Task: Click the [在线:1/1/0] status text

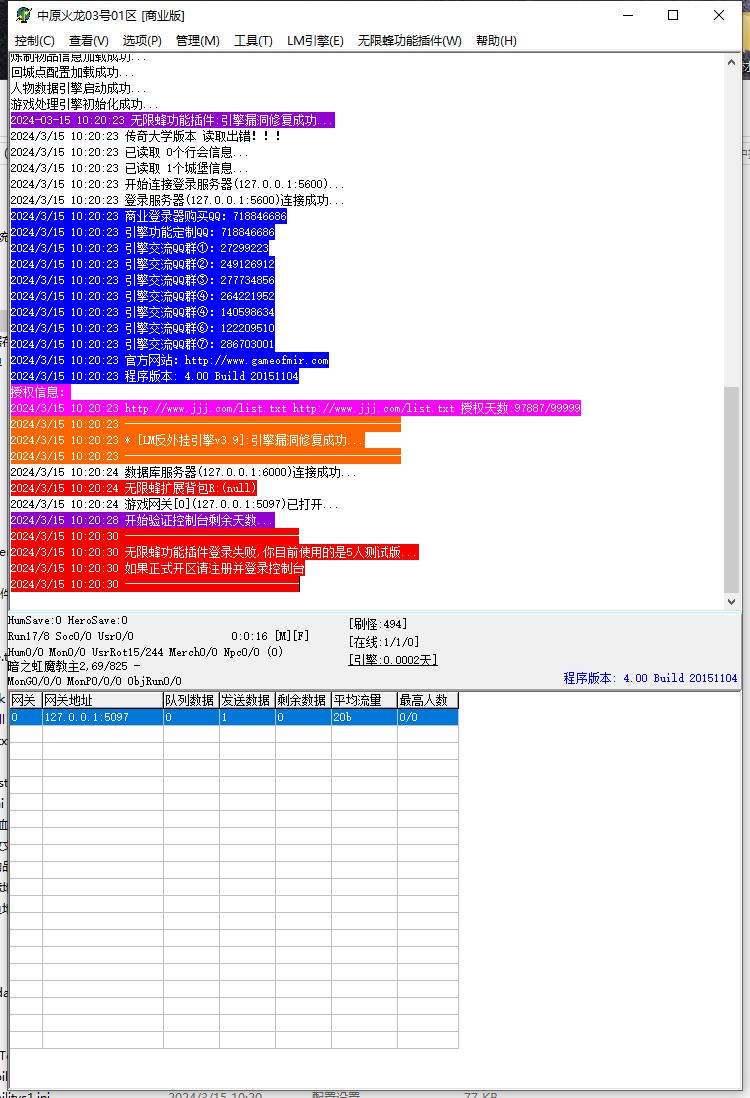Action: pyautogui.click(x=384, y=641)
